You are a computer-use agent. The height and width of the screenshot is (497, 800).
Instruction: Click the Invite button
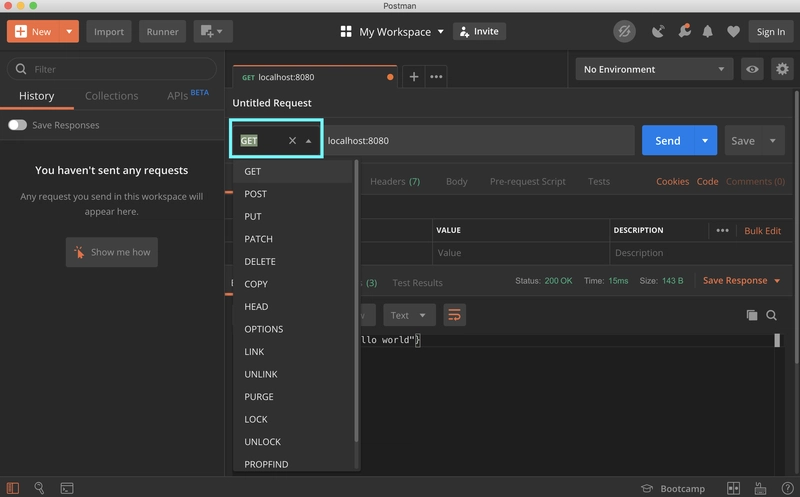tap(479, 31)
